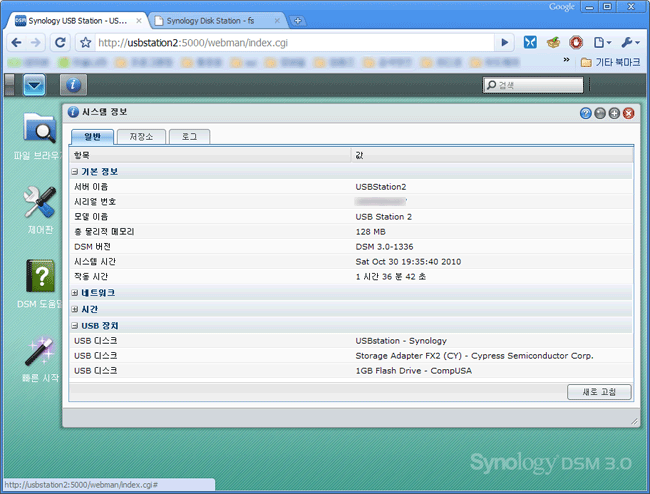This screenshot has width=650, height=494.
Task: Select the 일반 tab
Action: coord(92,137)
